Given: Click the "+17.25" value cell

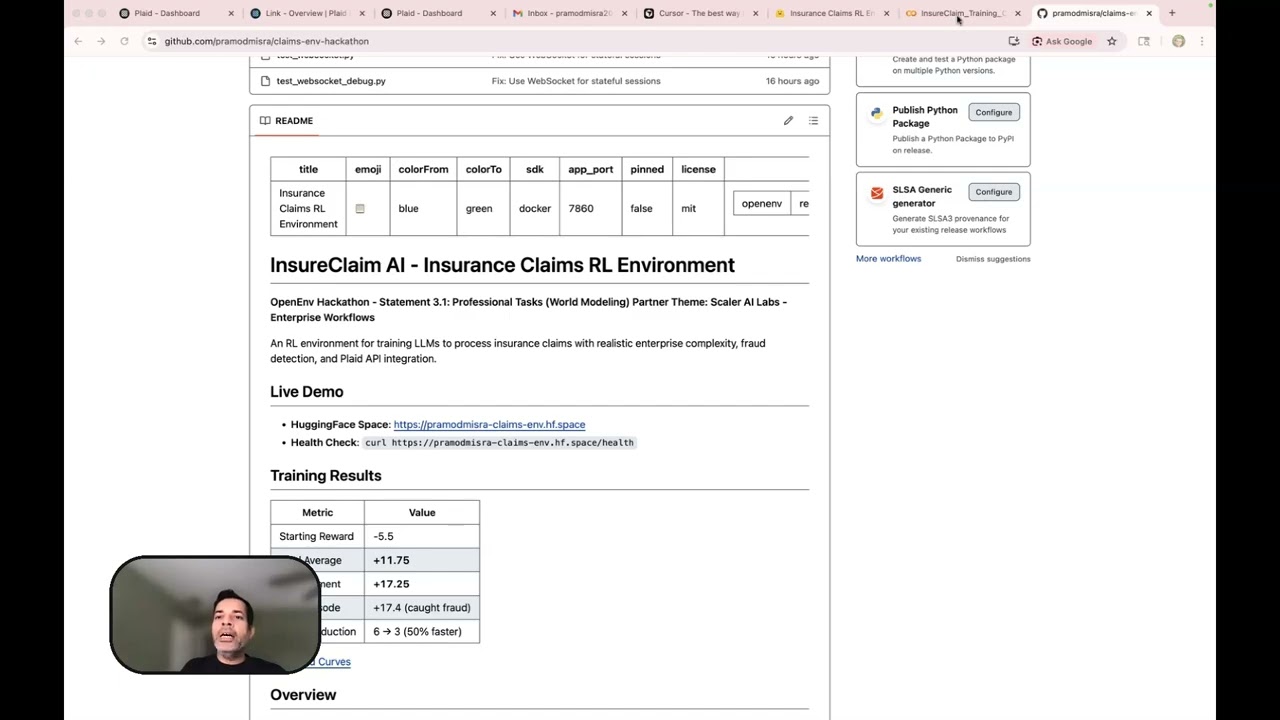Looking at the screenshot, I should 422,584.
